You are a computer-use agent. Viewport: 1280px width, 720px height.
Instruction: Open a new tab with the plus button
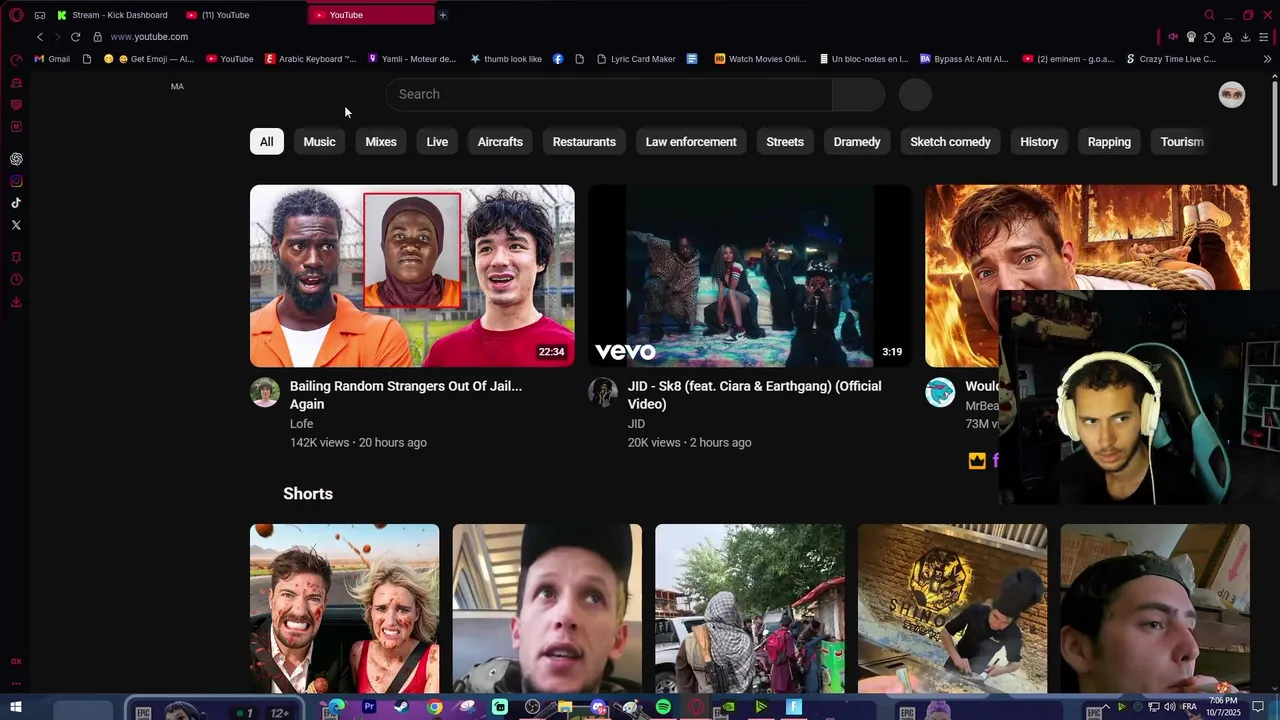(443, 15)
